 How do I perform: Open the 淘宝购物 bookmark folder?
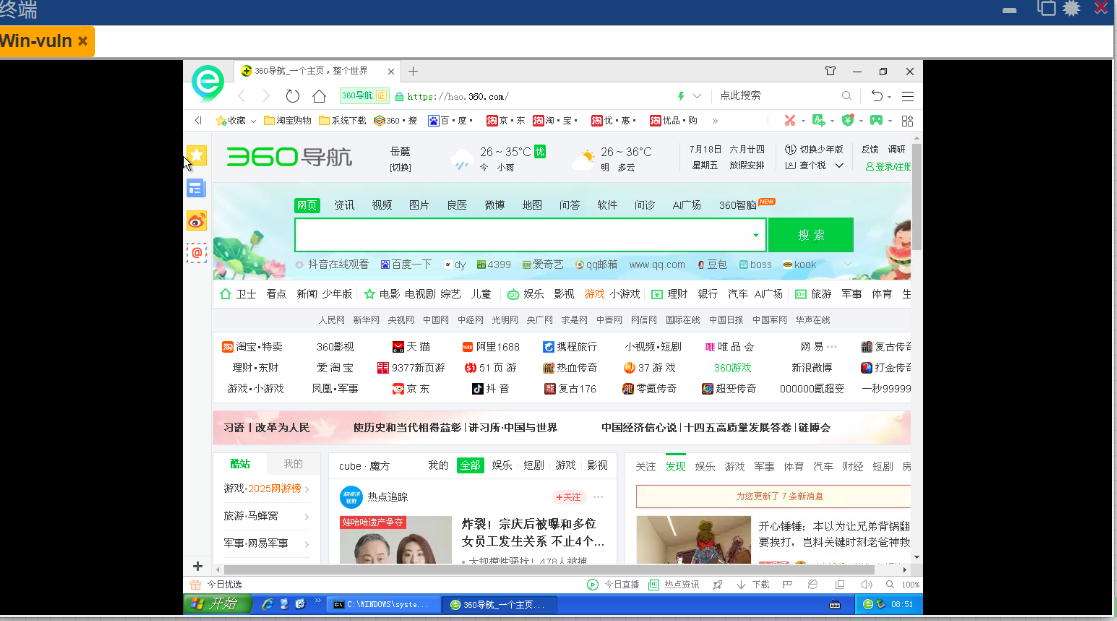click(x=288, y=120)
